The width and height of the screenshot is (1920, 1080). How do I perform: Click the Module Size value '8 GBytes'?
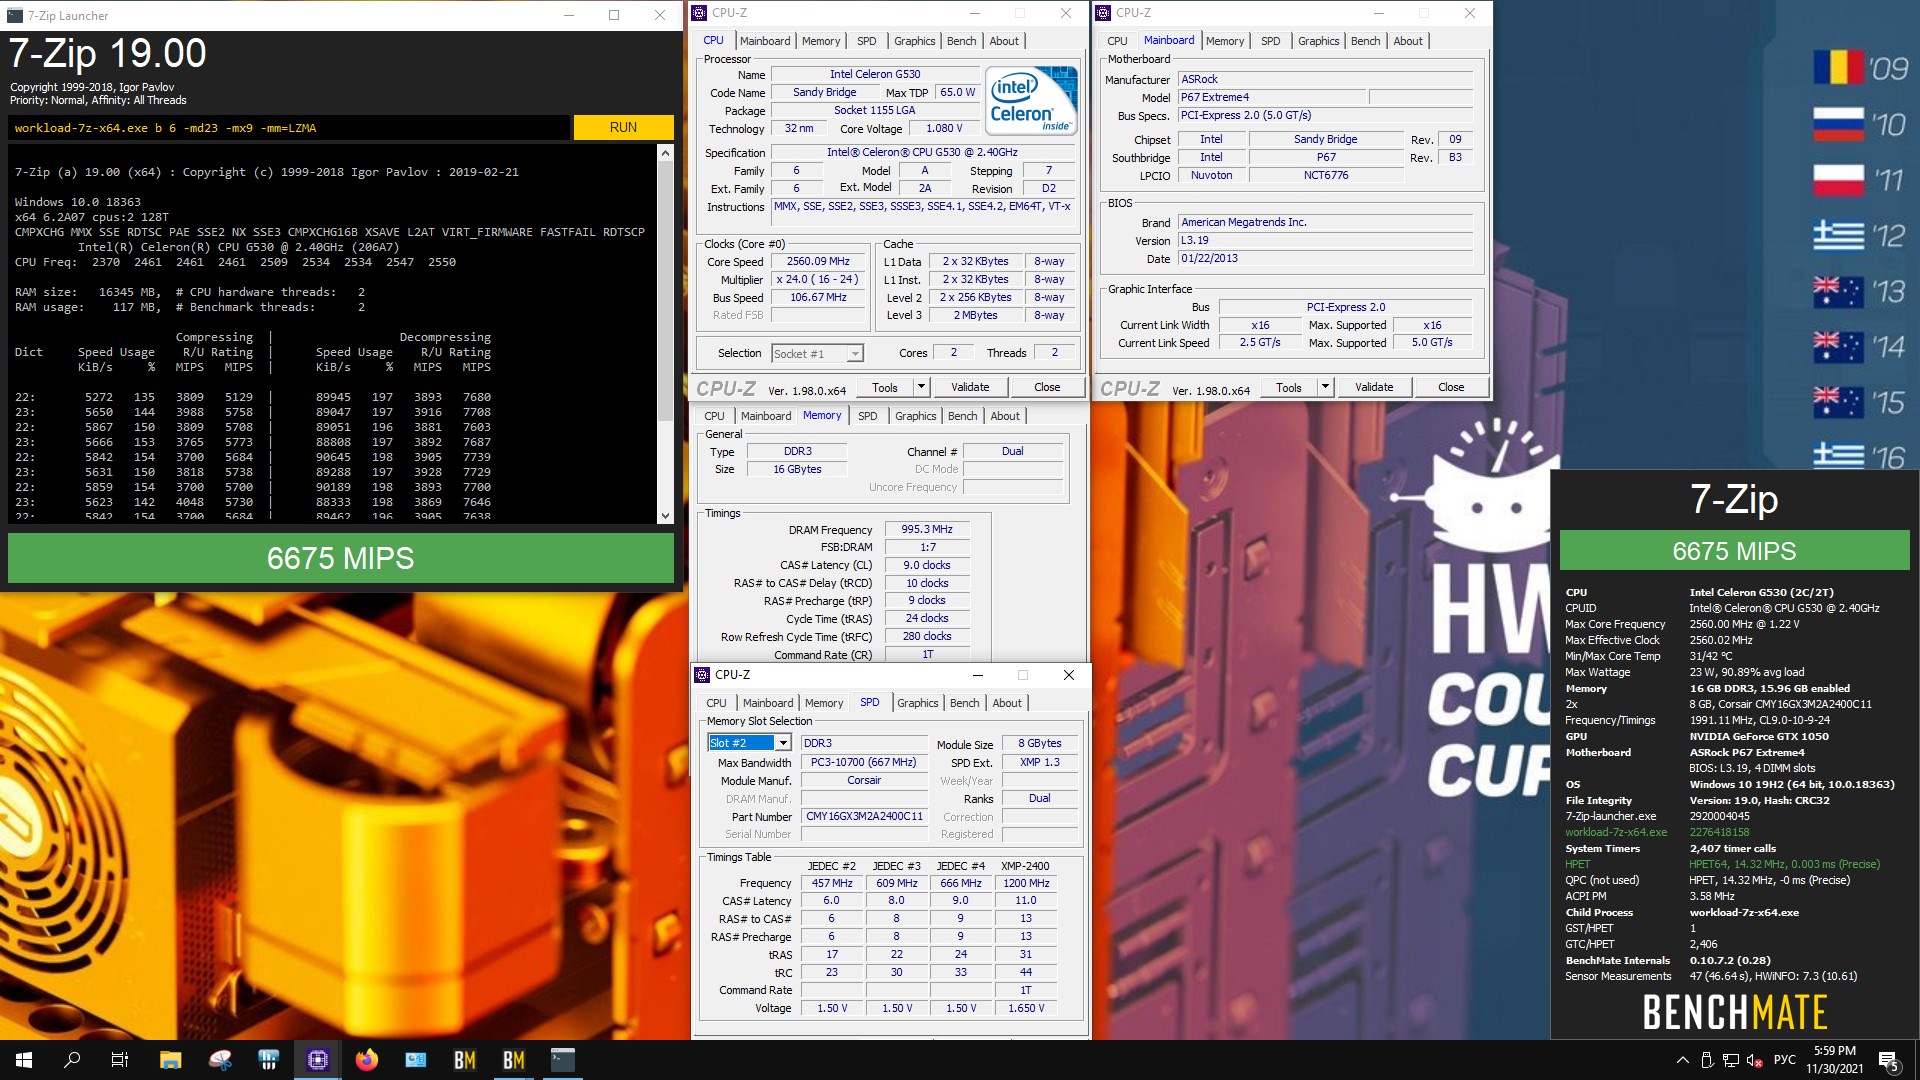1040,743
